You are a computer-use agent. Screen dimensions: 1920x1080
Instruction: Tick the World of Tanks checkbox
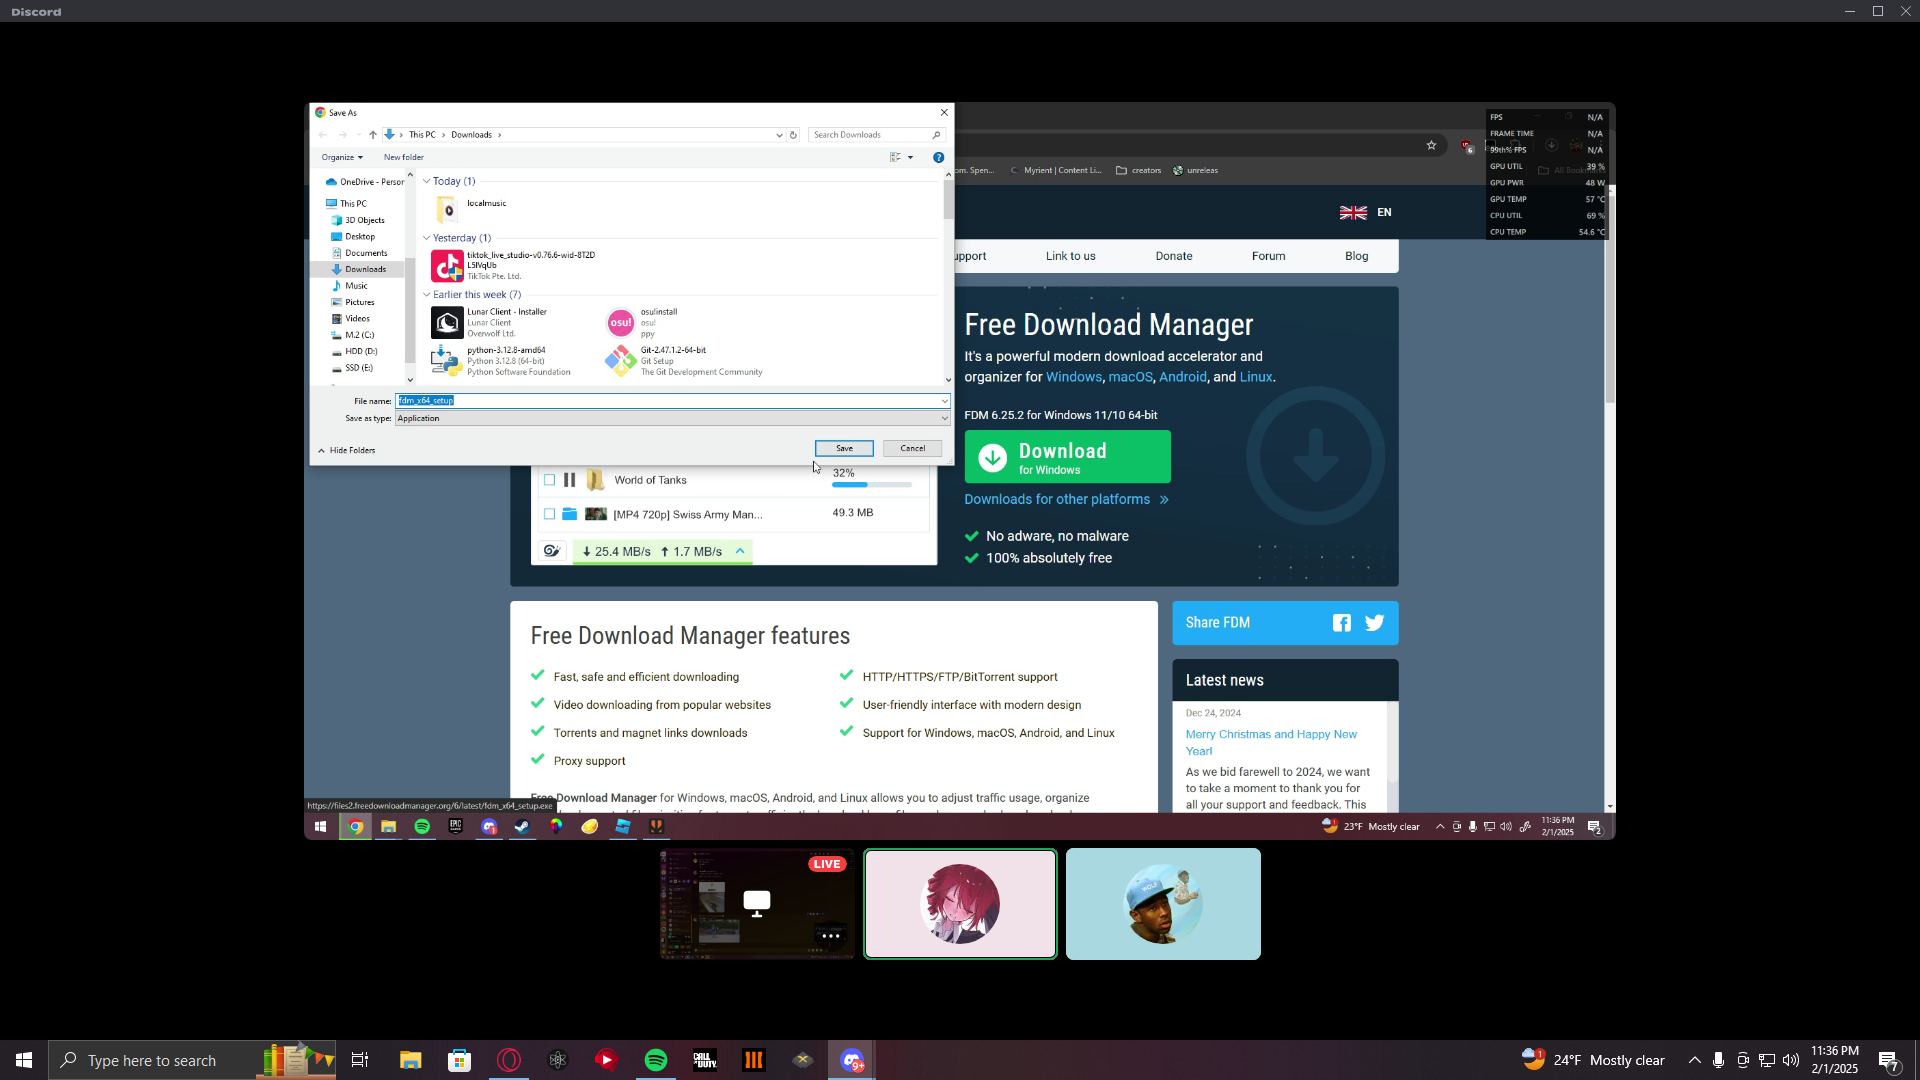tap(549, 480)
